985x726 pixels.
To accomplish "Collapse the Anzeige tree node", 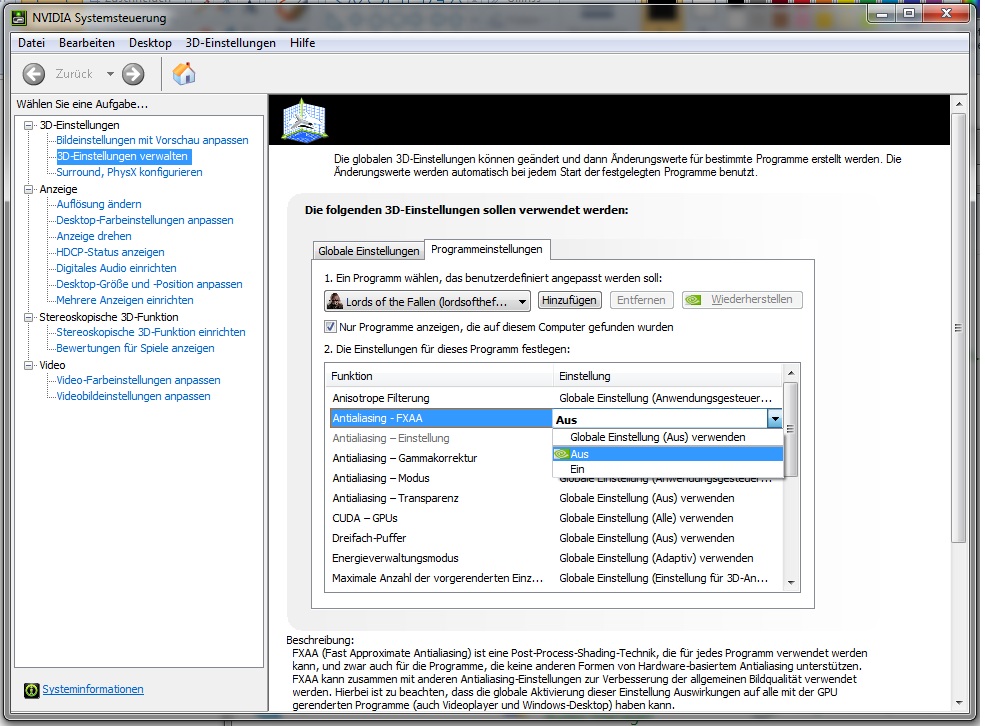I will tap(28, 189).
